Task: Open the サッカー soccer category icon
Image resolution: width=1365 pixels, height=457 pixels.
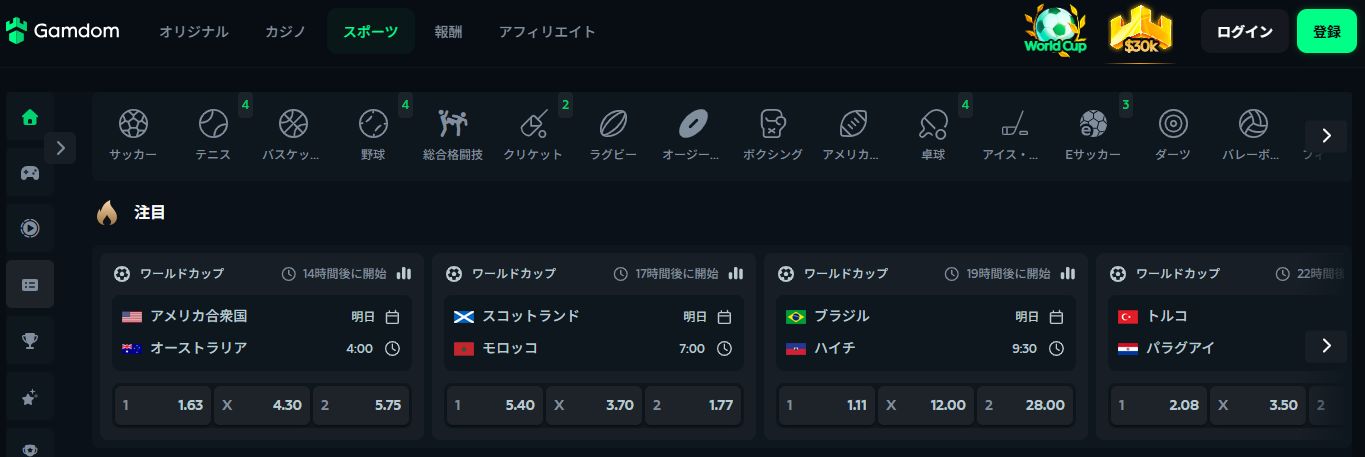Action: [x=133, y=124]
